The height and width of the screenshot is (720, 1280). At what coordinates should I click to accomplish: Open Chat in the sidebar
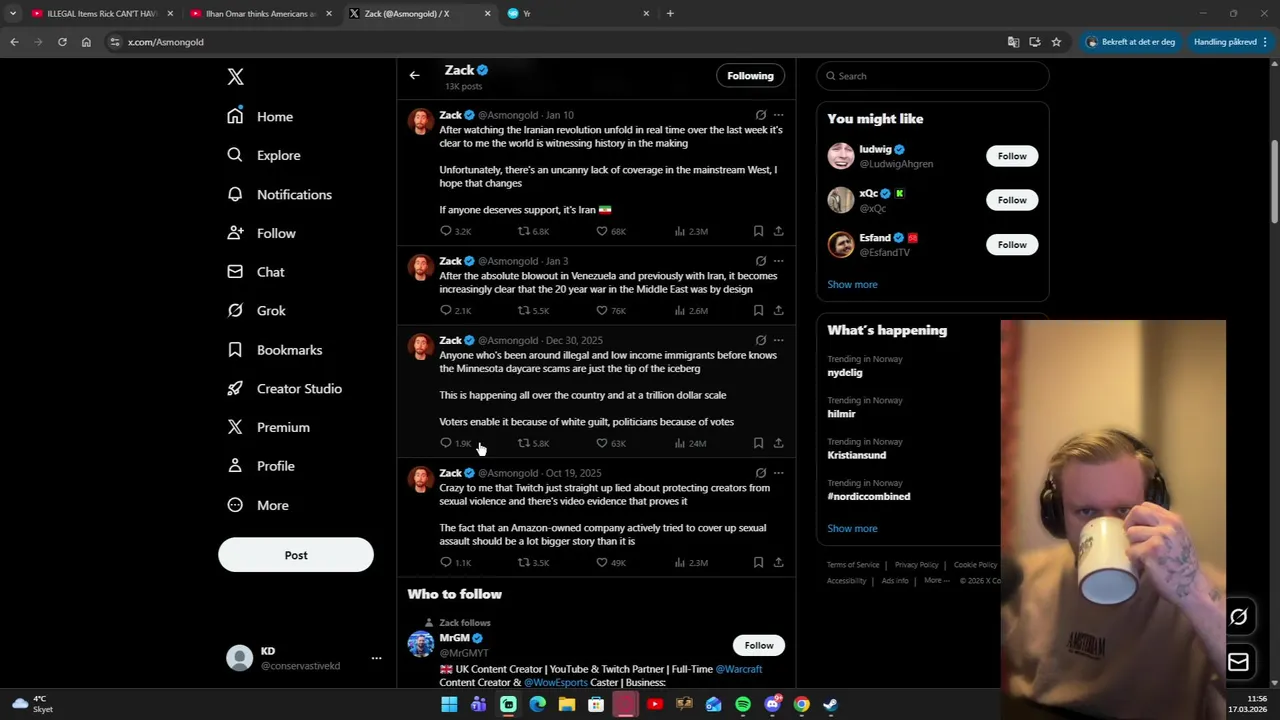pyautogui.click(x=256, y=271)
